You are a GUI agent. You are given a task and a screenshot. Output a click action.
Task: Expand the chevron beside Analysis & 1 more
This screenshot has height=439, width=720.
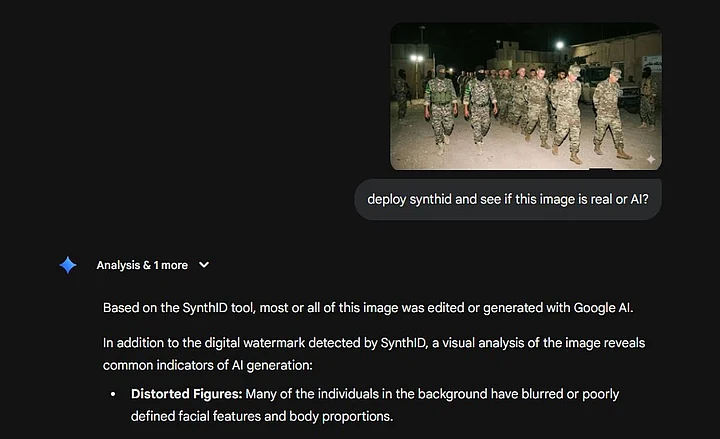(204, 265)
